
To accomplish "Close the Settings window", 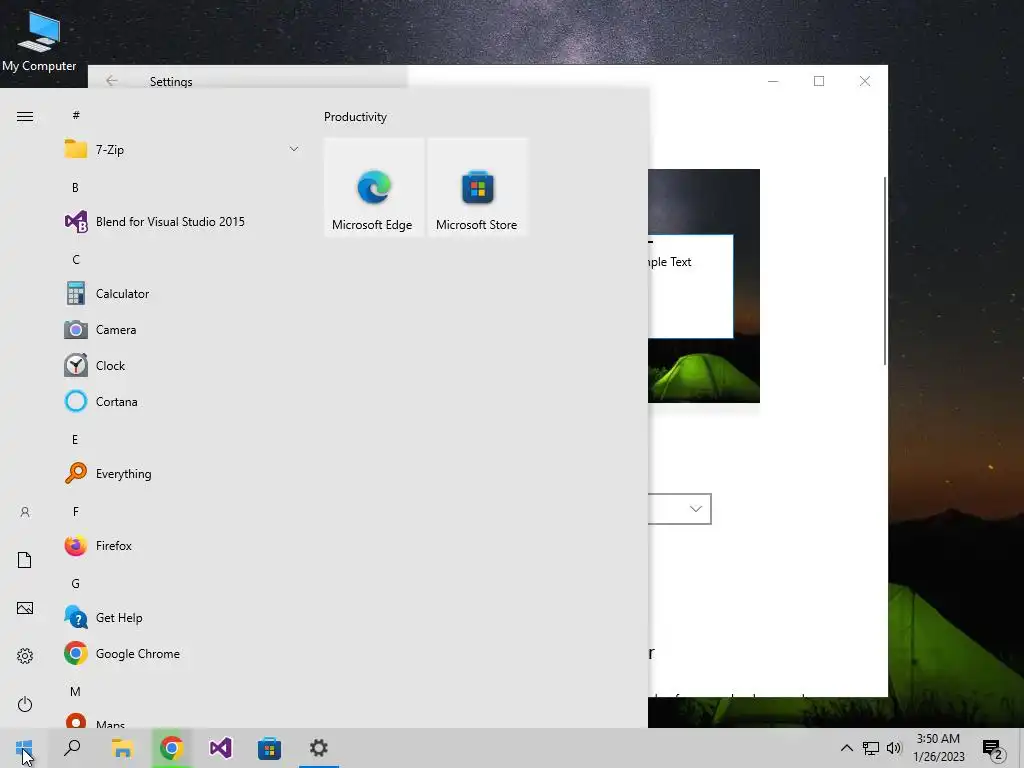I will tap(865, 81).
